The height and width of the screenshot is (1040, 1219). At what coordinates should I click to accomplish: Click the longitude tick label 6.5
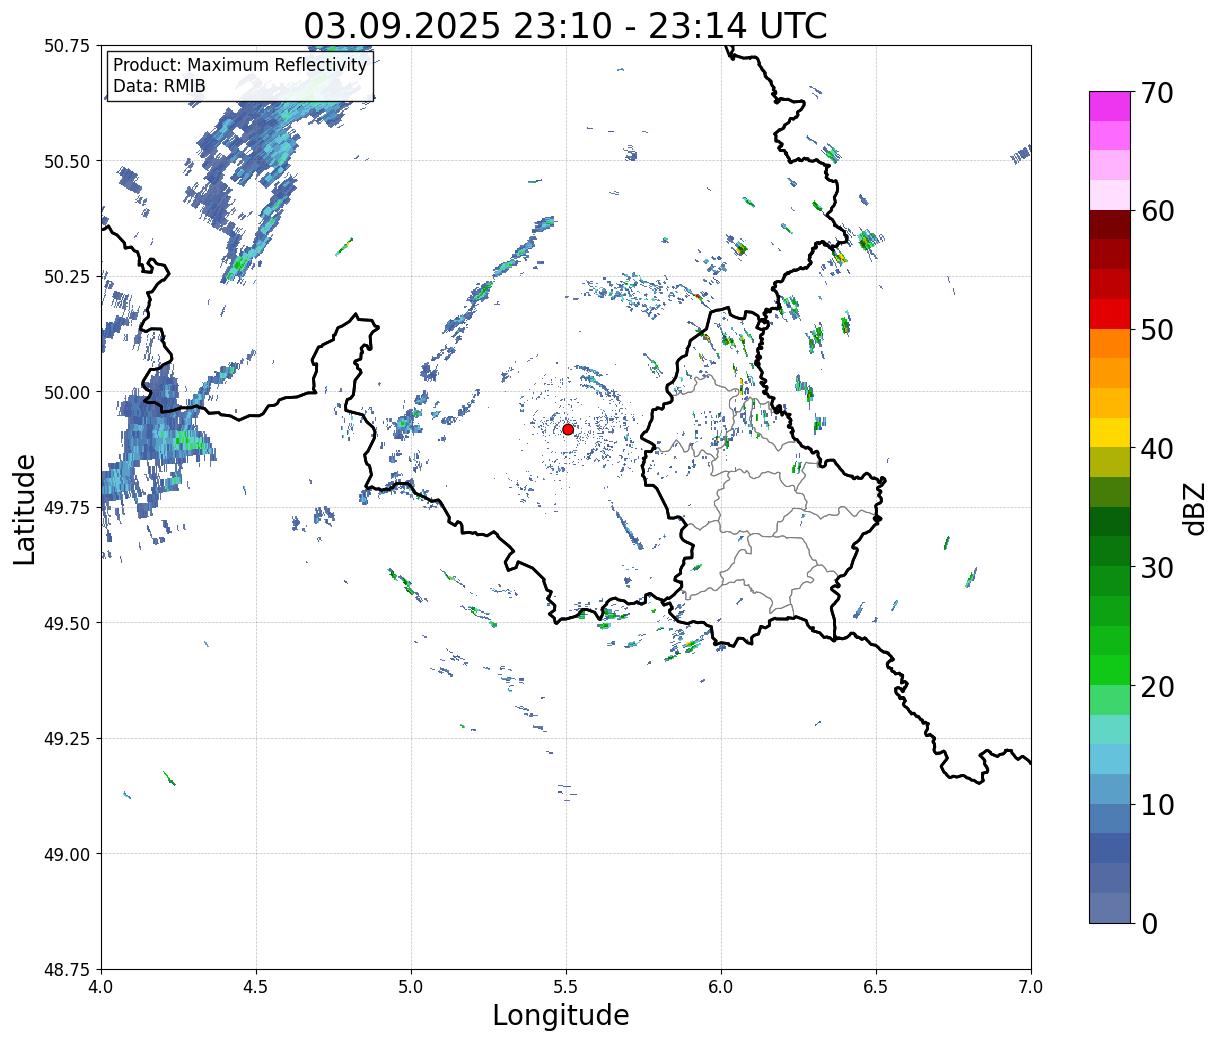876,987
